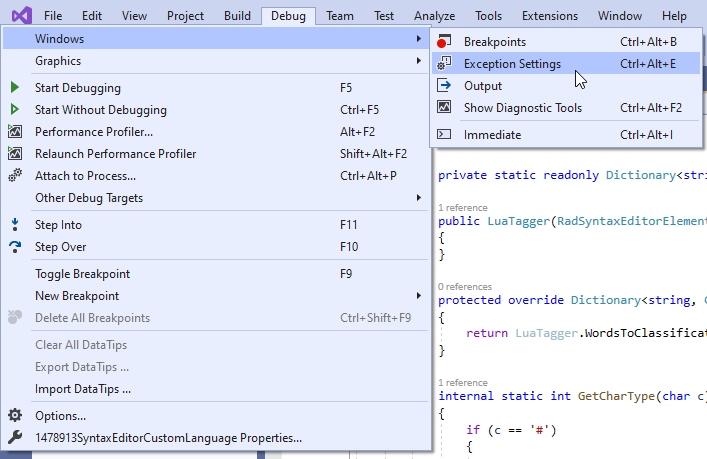Click the Attach to Process gear icon
Viewport: 707px width, 459px height.
tap(15, 176)
